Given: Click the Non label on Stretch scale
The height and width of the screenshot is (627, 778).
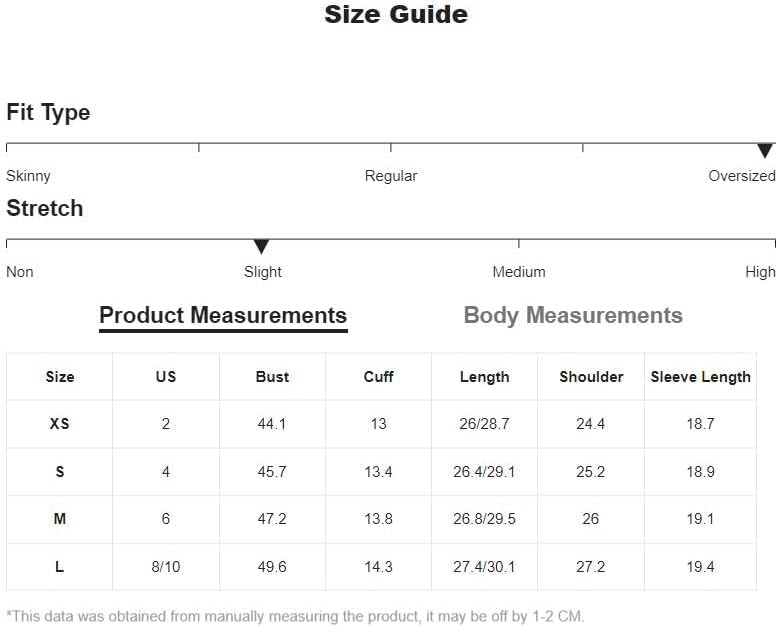Looking at the screenshot, I should 20,272.
